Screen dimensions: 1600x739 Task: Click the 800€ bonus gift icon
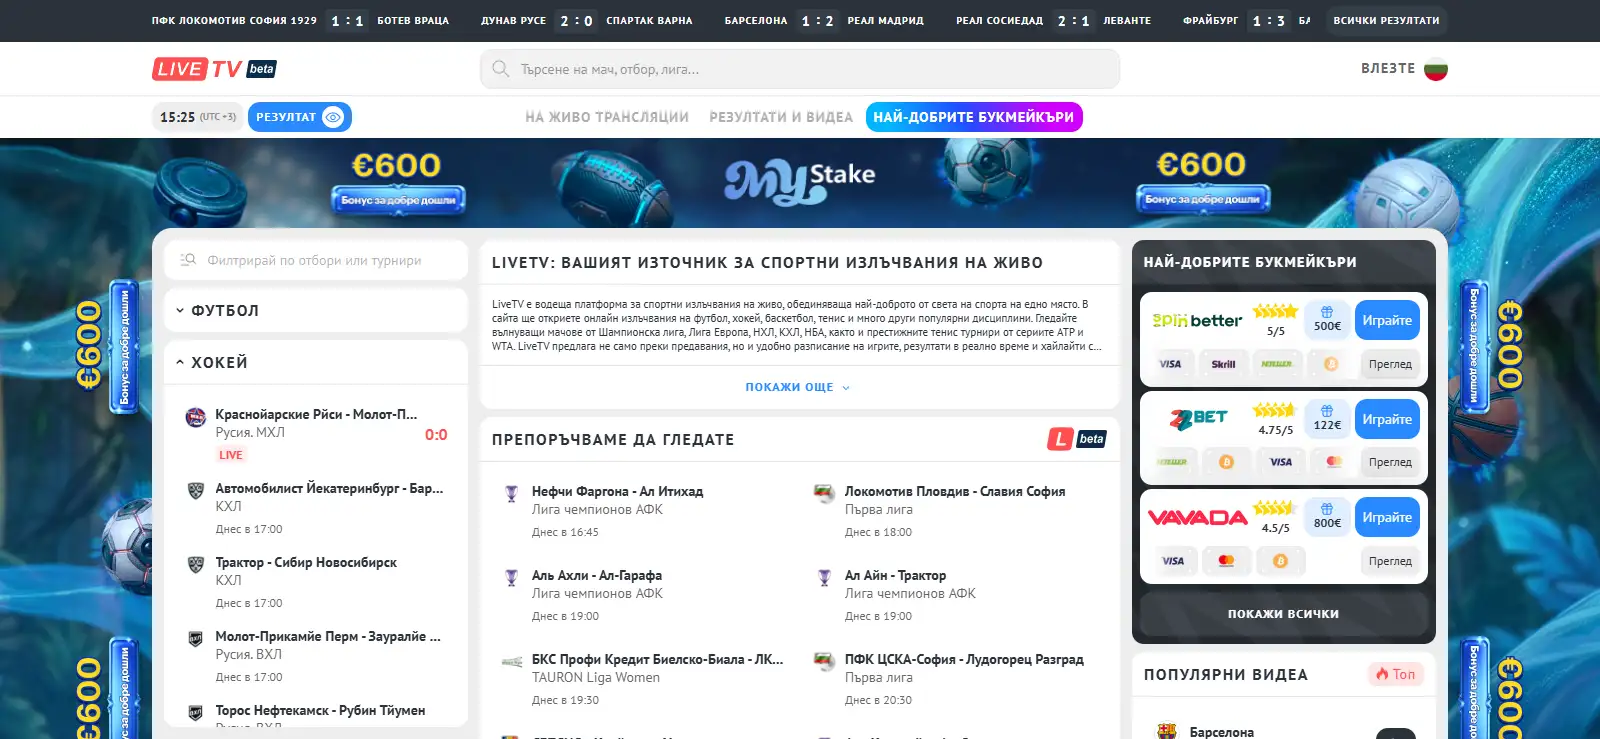click(x=1327, y=509)
